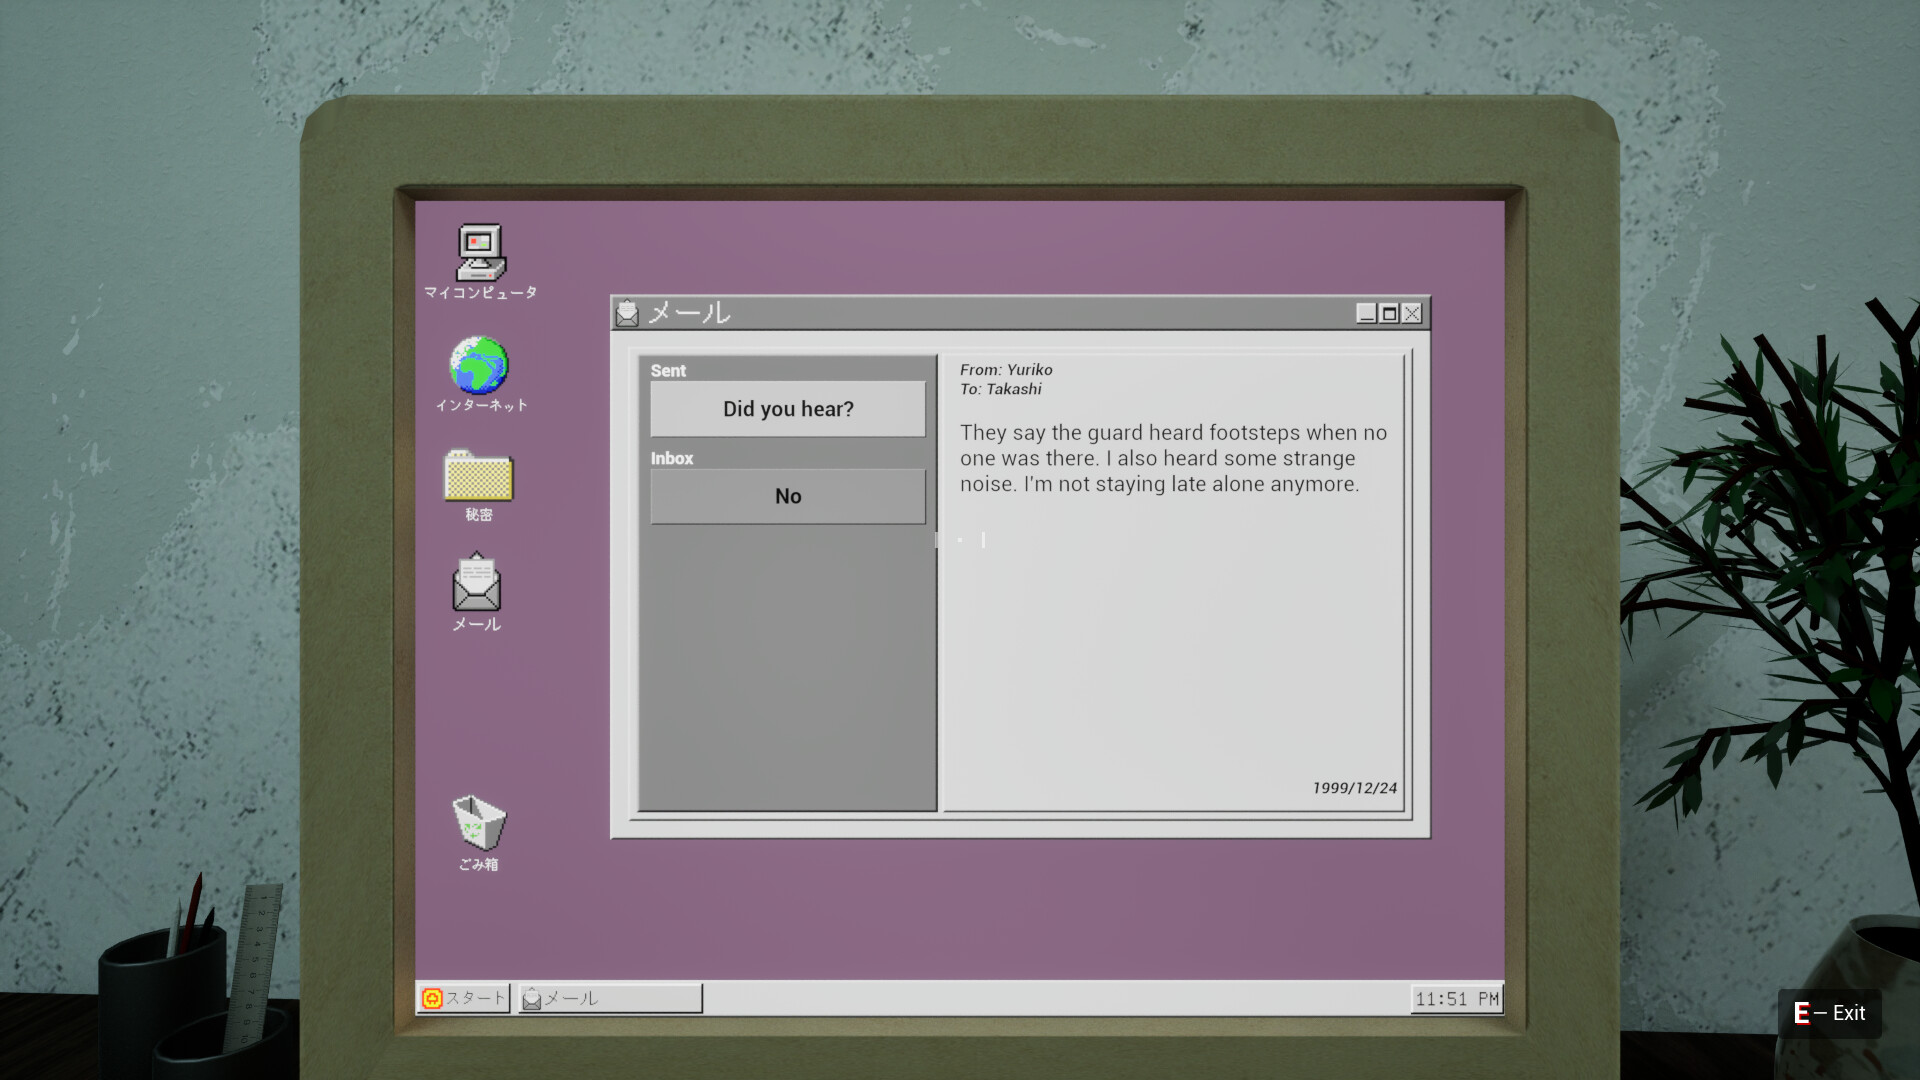Minimize the メール window
The image size is (1920, 1080).
(x=1366, y=314)
